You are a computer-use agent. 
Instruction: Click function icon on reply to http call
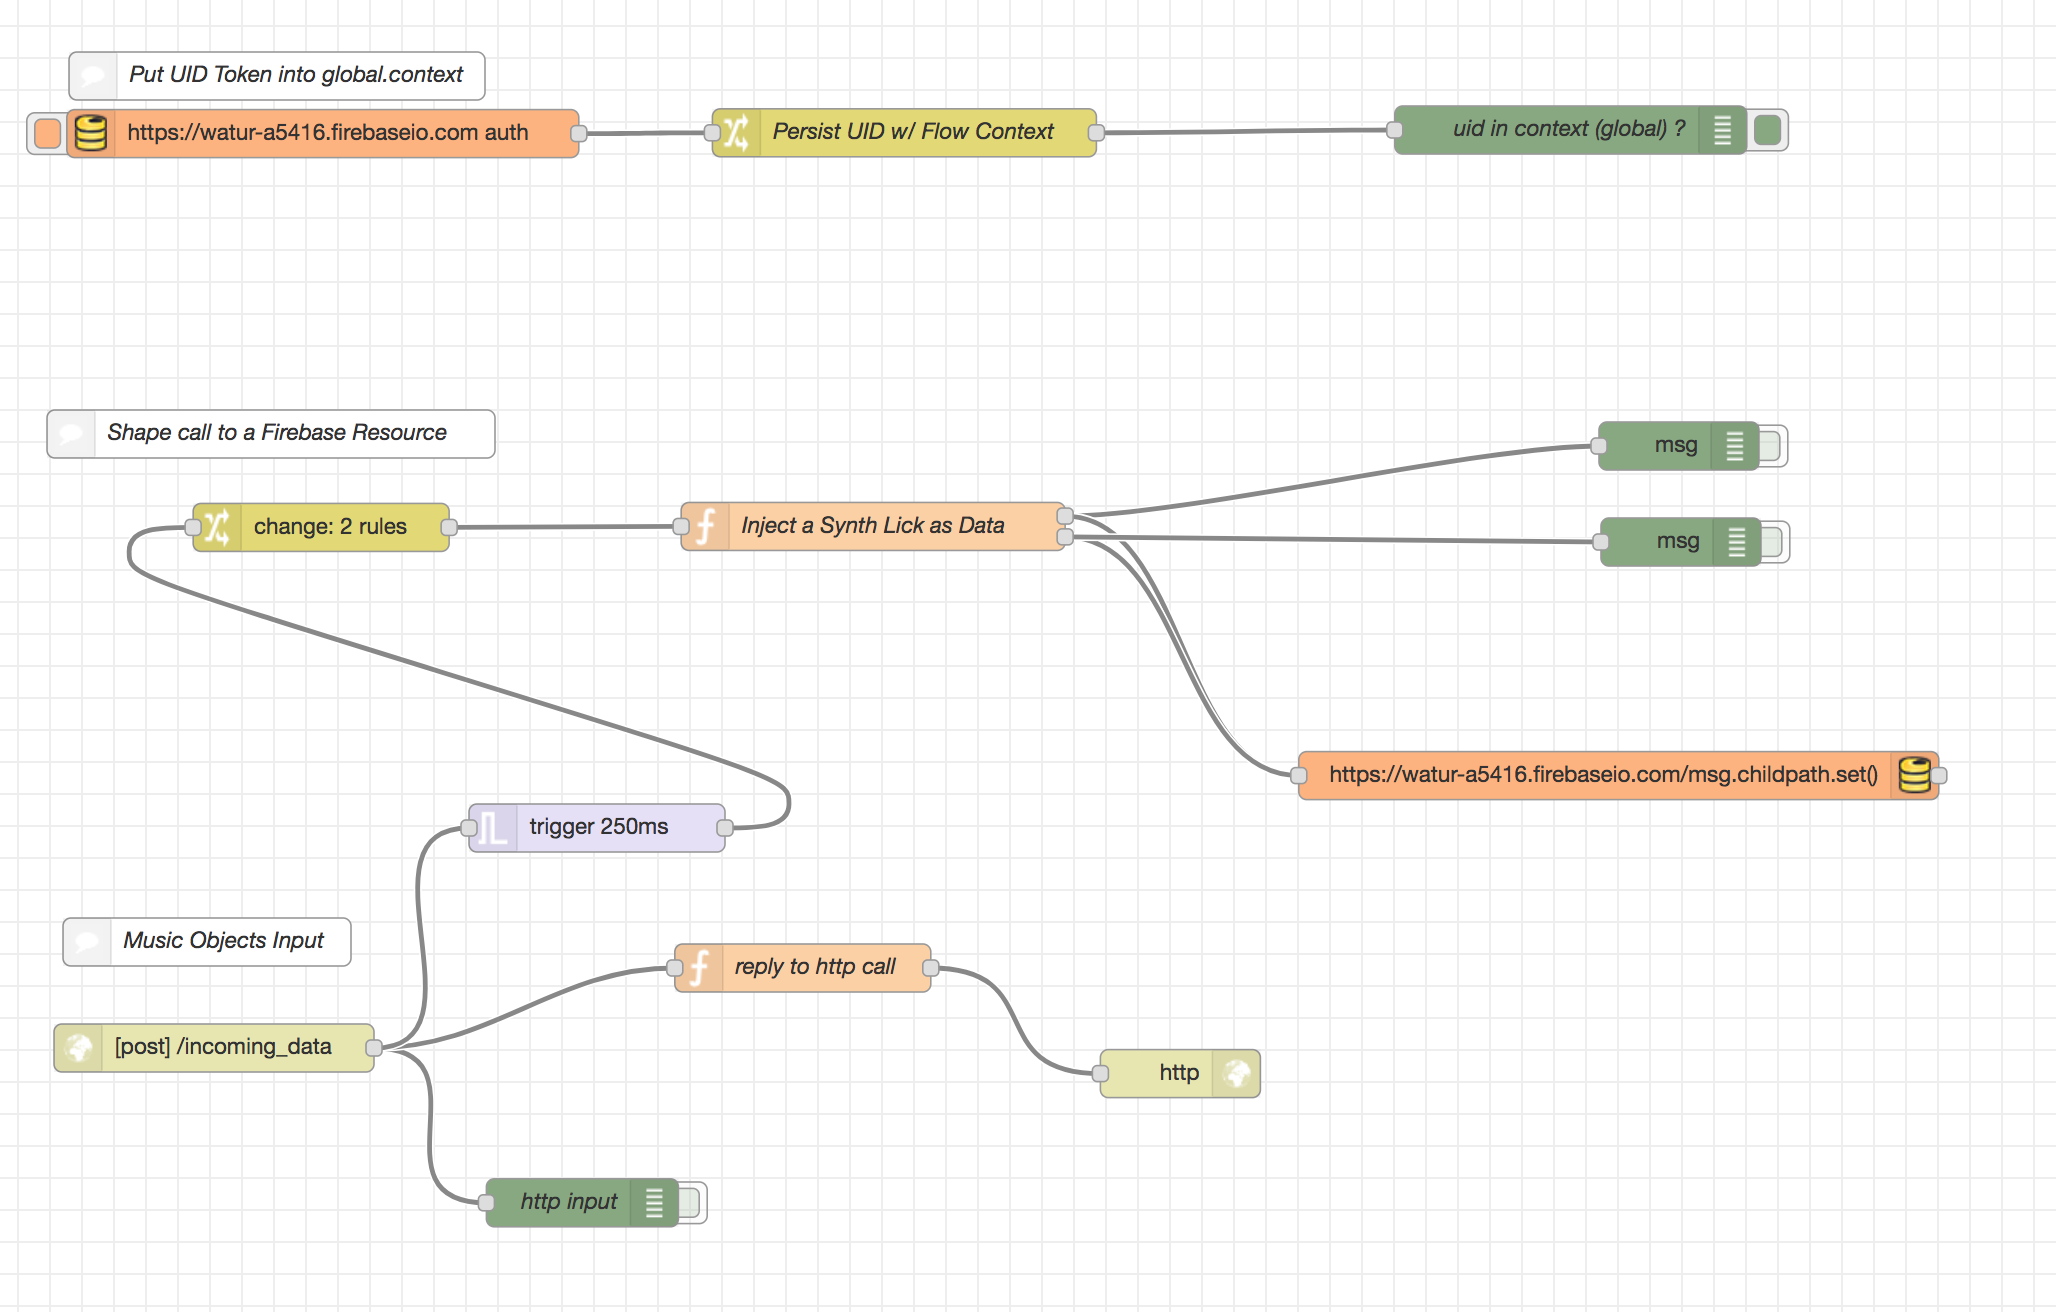tap(699, 968)
